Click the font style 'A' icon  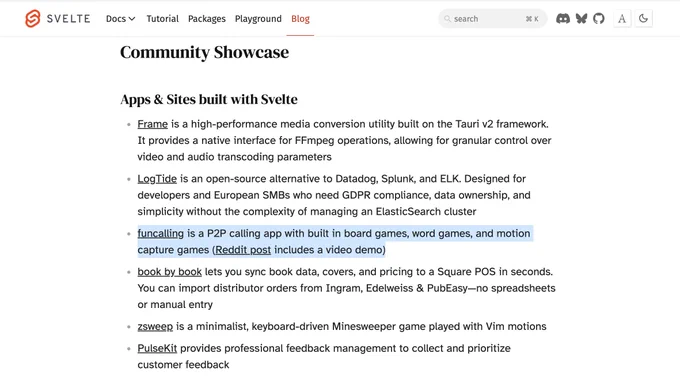click(622, 19)
